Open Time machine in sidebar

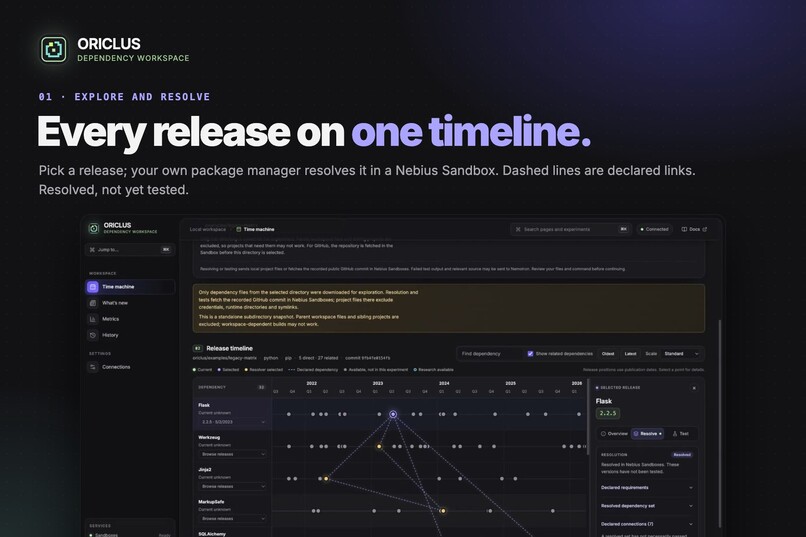pos(130,287)
